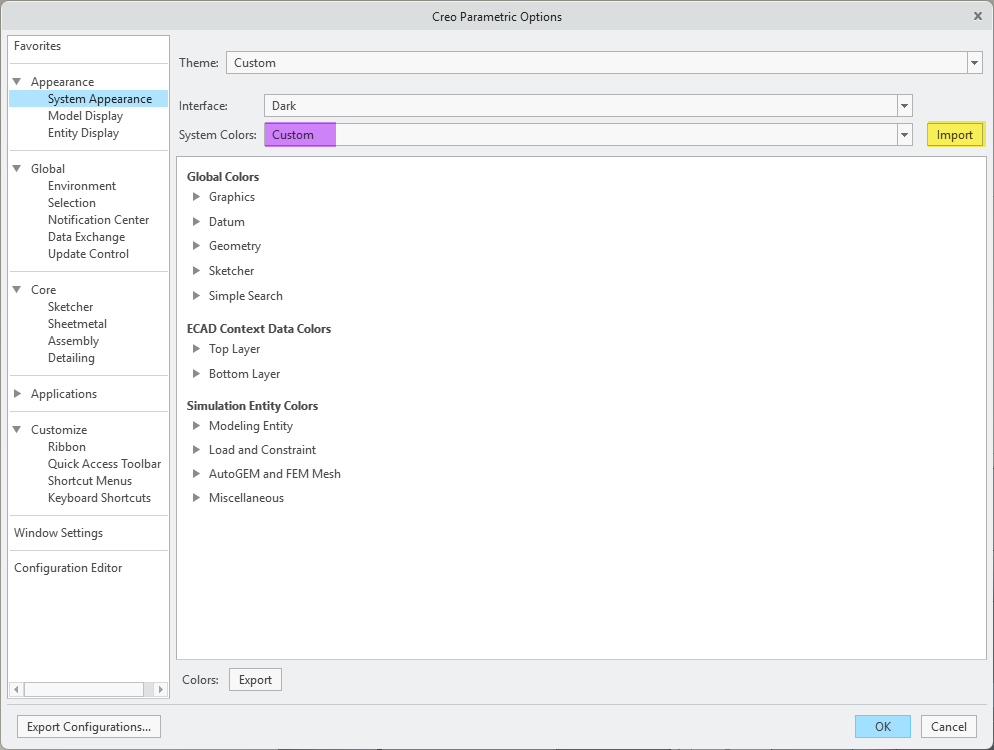Select Keyboard Shortcuts under Customize
Image resolution: width=994 pixels, height=750 pixels.
pyautogui.click(x=99, y=497)
